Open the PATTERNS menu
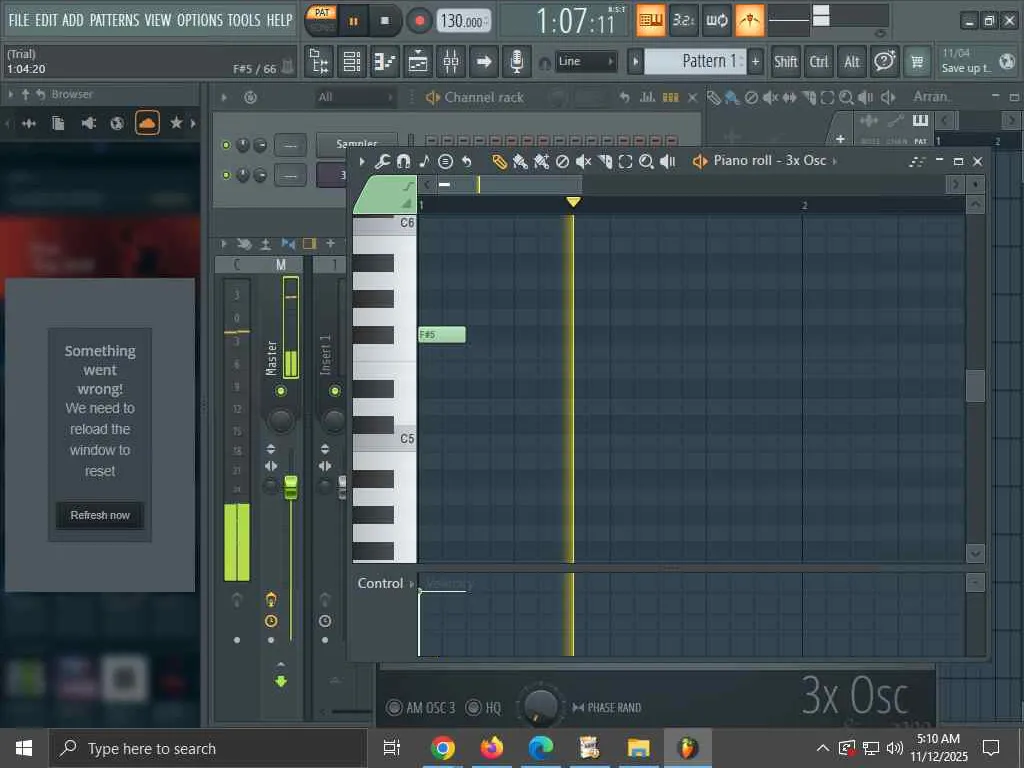 tap(114, 20)
